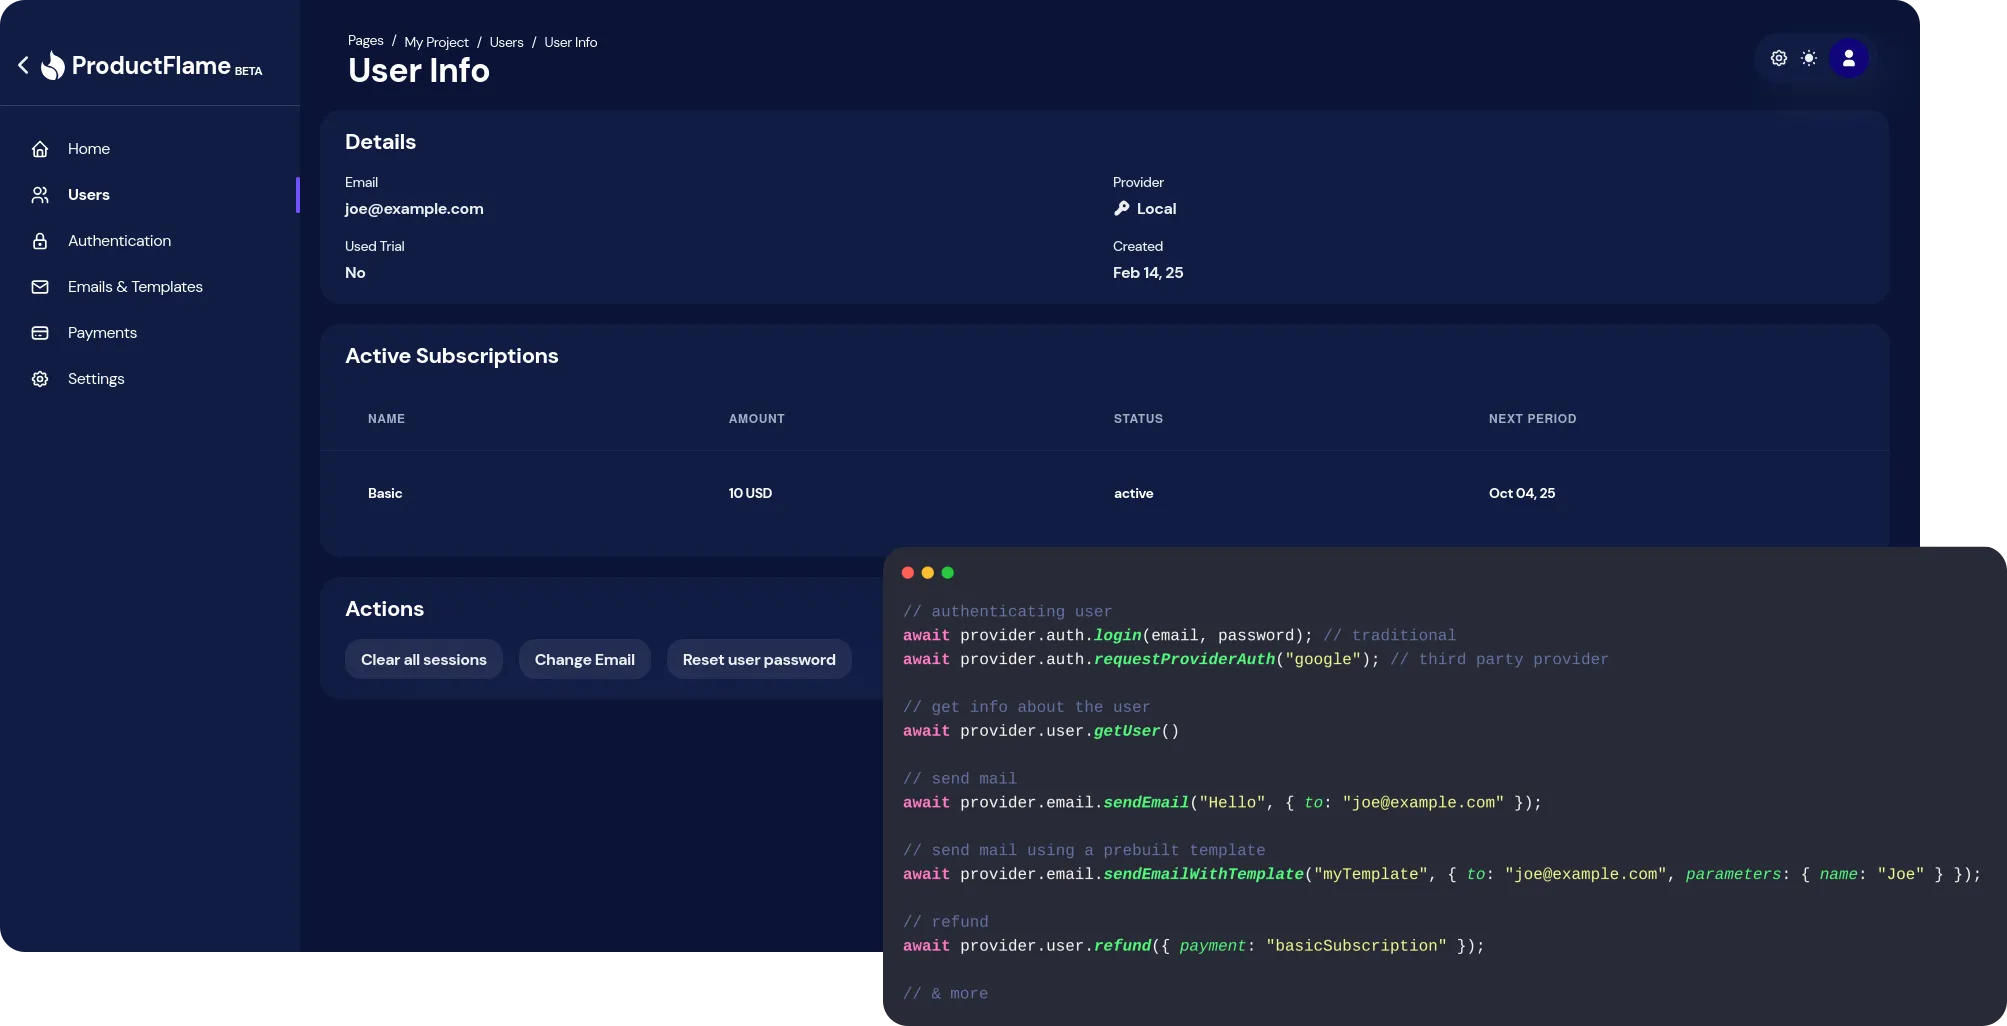Click the back arrow beside ProductFlame logo

point(23,65)
